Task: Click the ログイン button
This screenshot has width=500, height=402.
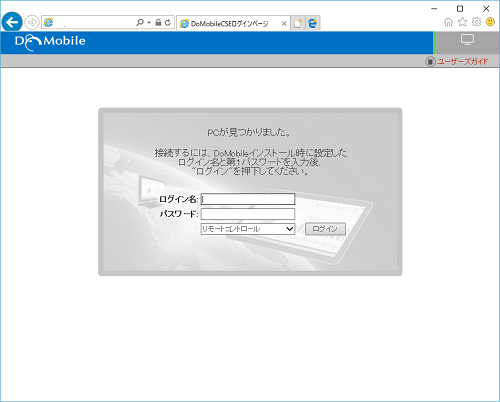Action: tap(325, 229)
